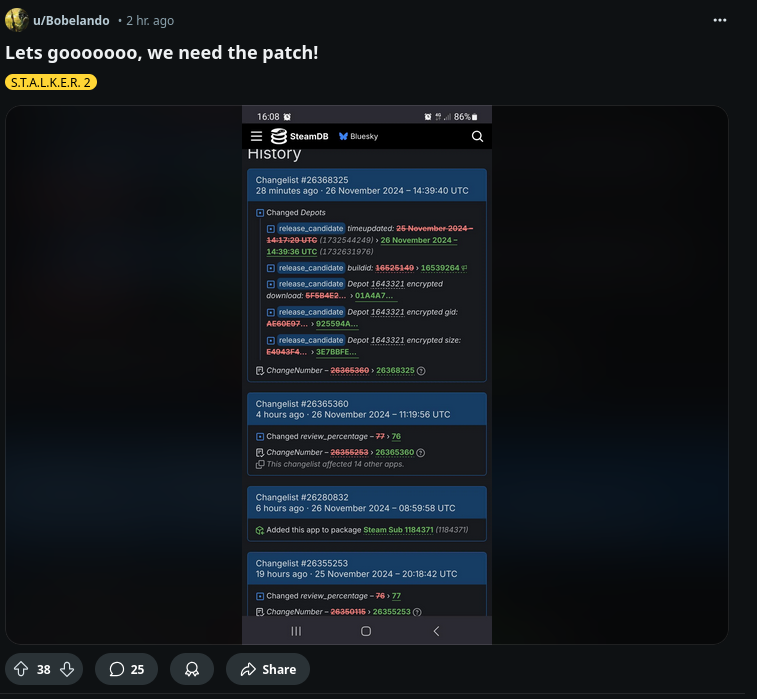Tap the Android recent apps button
Viewport: 757px width, 699px height.
click(296, 631)
